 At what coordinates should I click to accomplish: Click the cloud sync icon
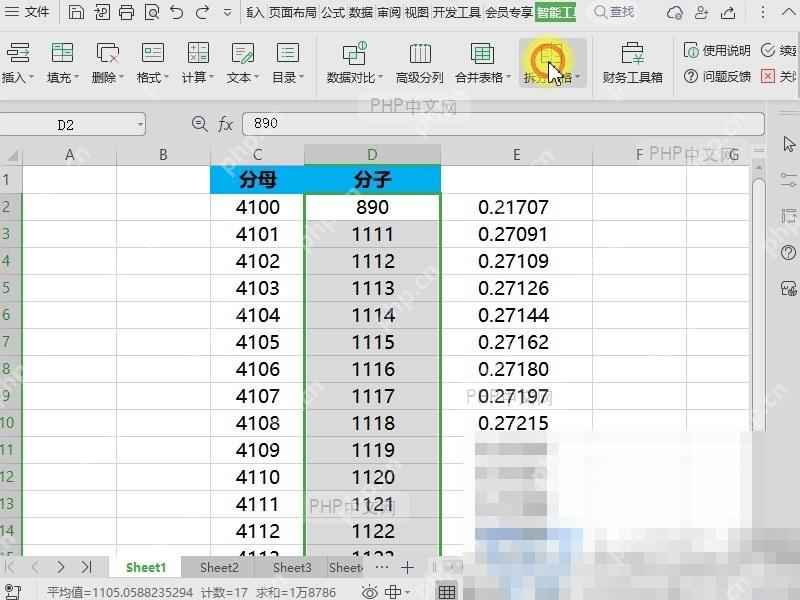pyautogui.click(x=674, y=12)
